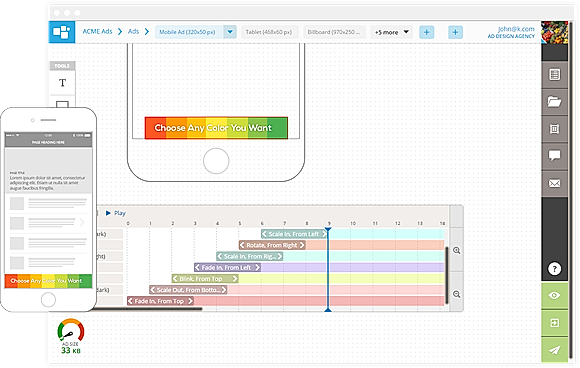The width and height of the screenshot is (580, 368).
Task: Click the AD DESIGN AGENCY label
Action: (x=511, y=36)
